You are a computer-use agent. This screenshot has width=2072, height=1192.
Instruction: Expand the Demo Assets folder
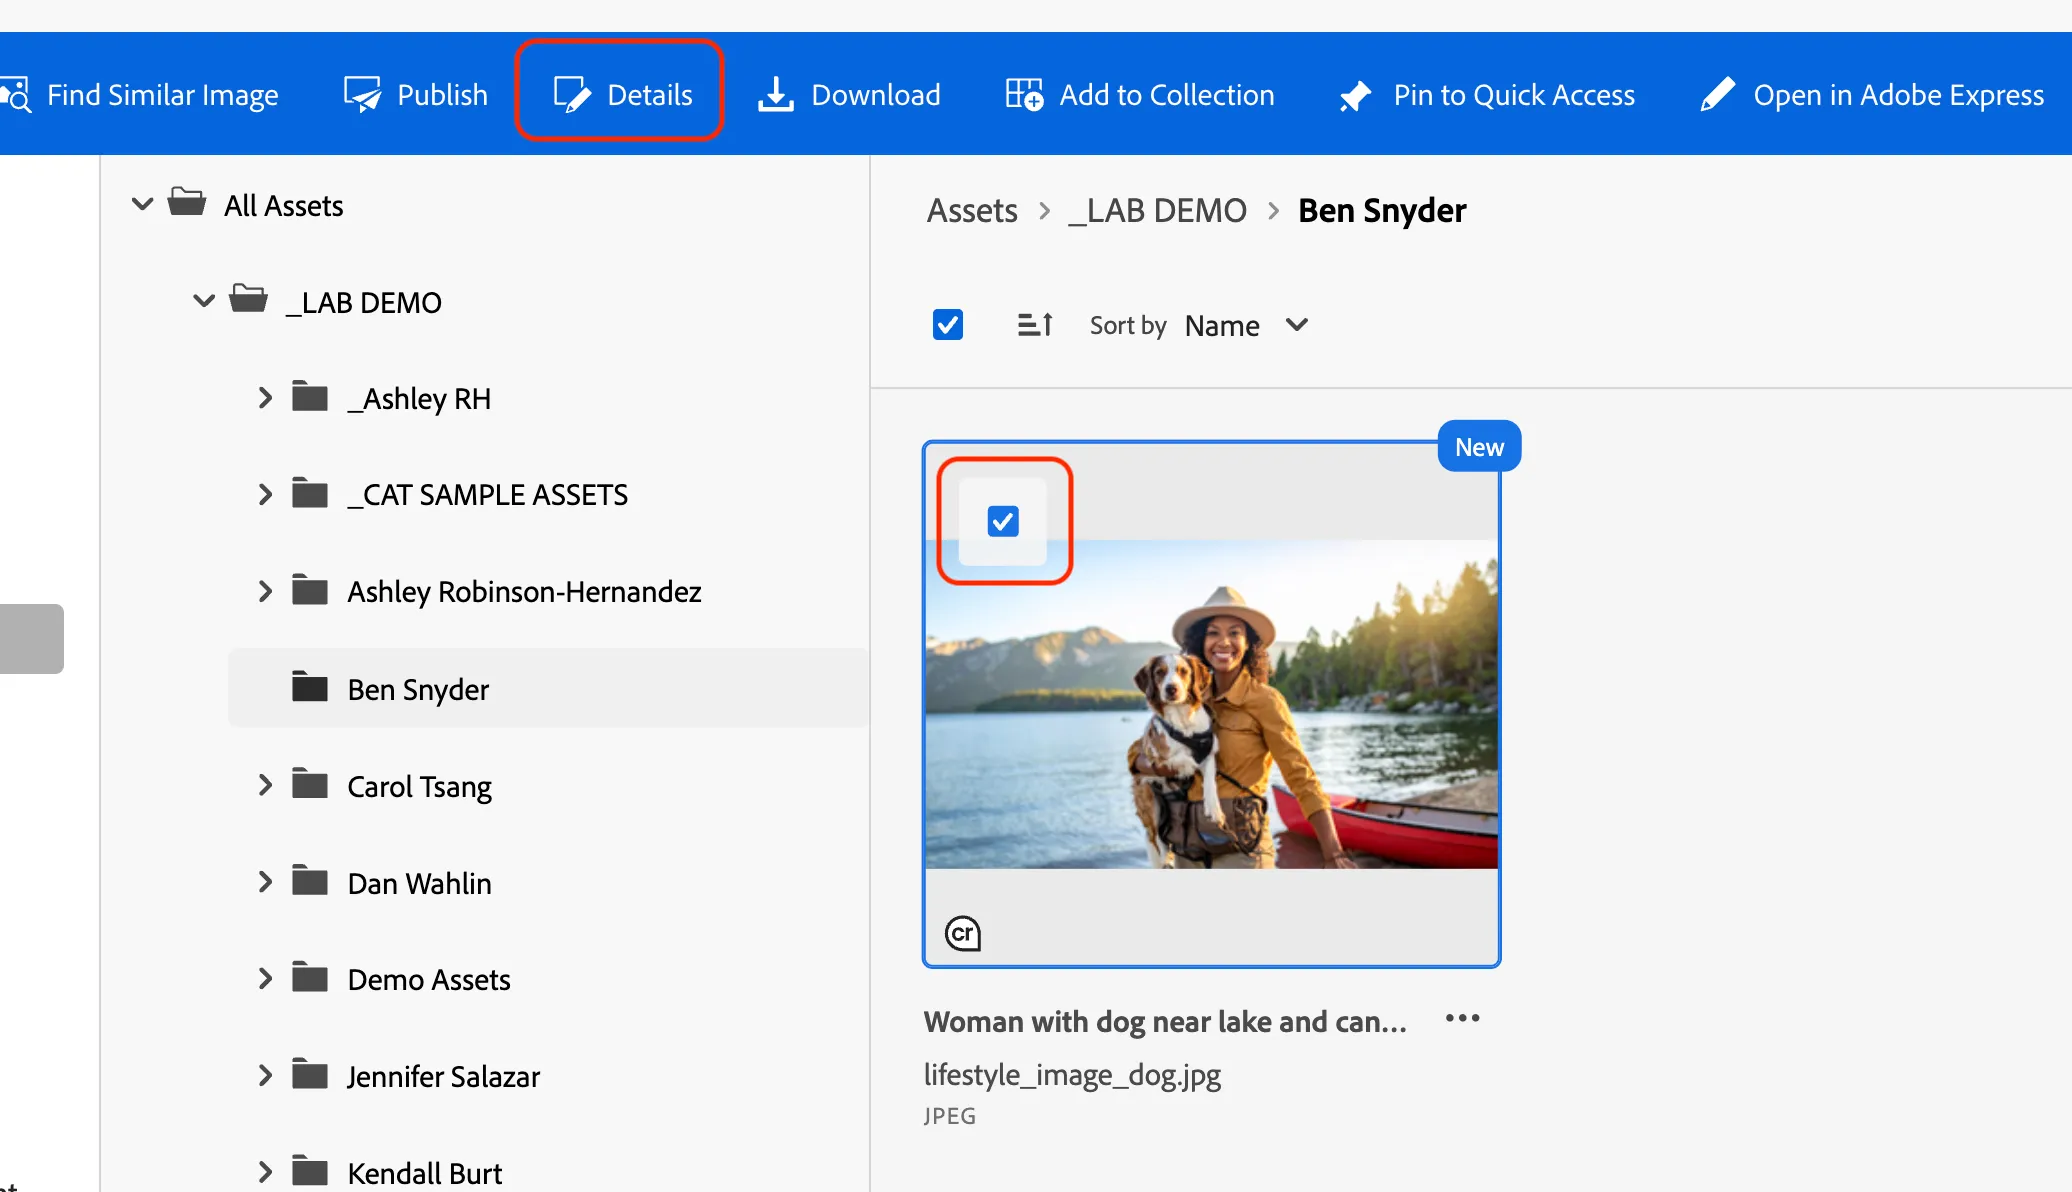(x=265, y=978)
